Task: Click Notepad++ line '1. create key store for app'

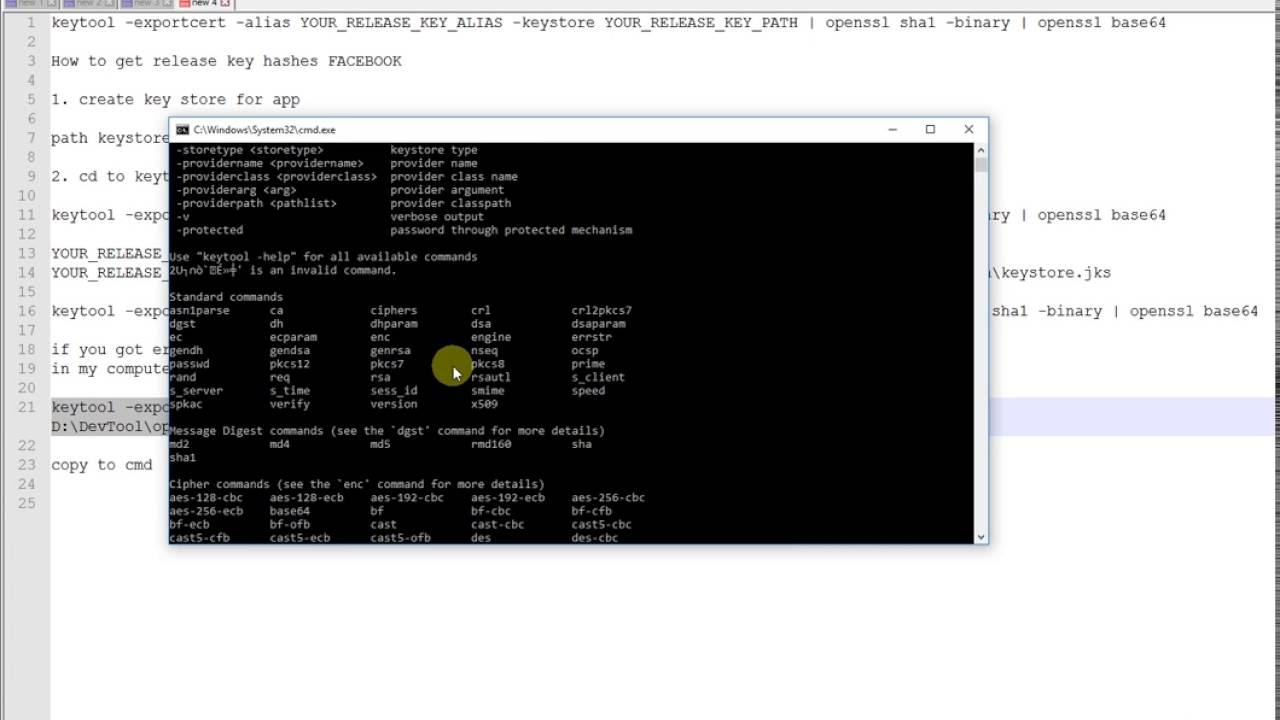Action: (x=175, y=99)
